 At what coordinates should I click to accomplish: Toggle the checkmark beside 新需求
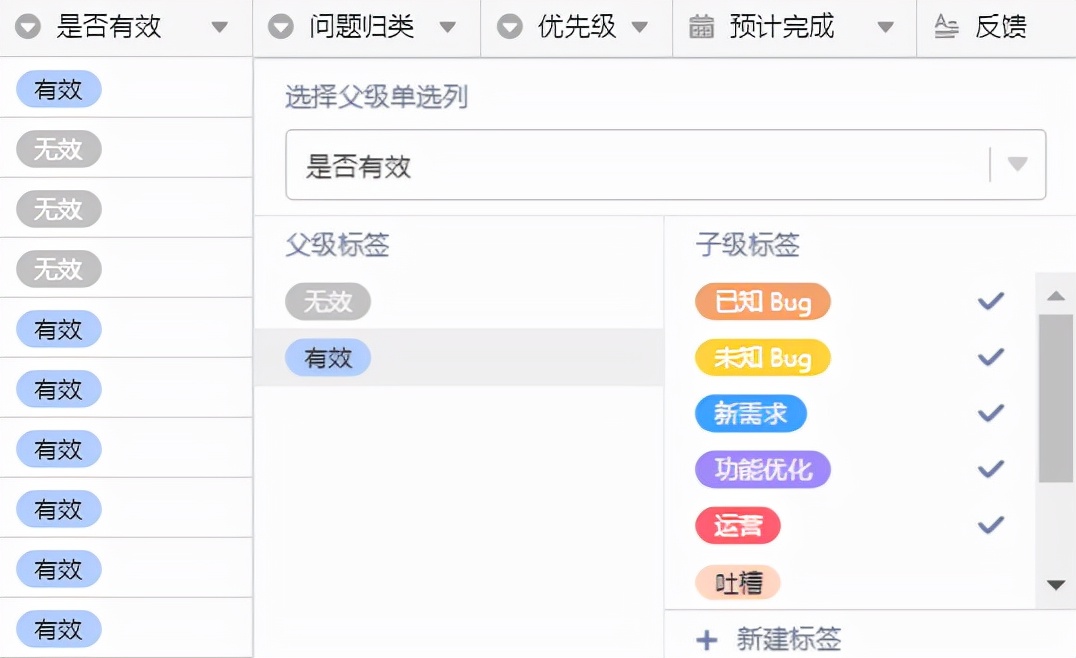tap(989, 413)
